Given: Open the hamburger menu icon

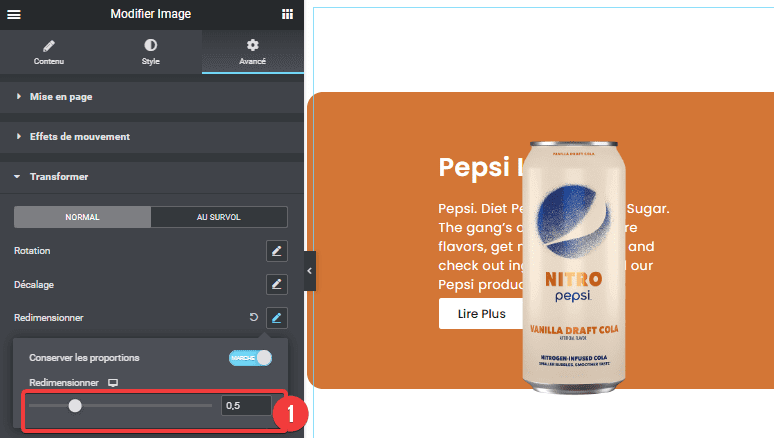Looking at the screenshot, I should point(14,14).
